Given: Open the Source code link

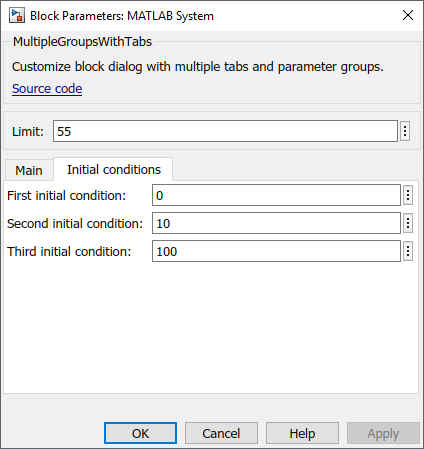Looking at the screenshot, I should tap(47, 89).
